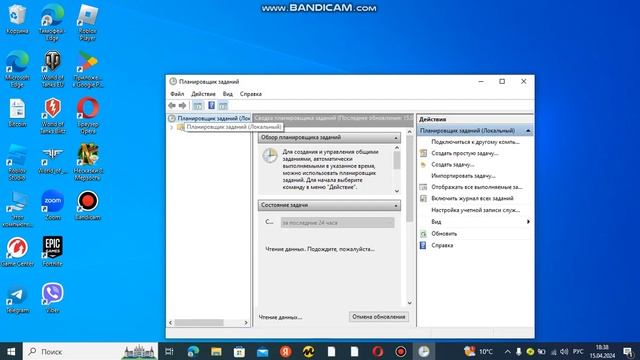This screenshot has width=640, height=360.
Task: Select the Браузер Opera desktop icon
Action: [x=88, y=116]
